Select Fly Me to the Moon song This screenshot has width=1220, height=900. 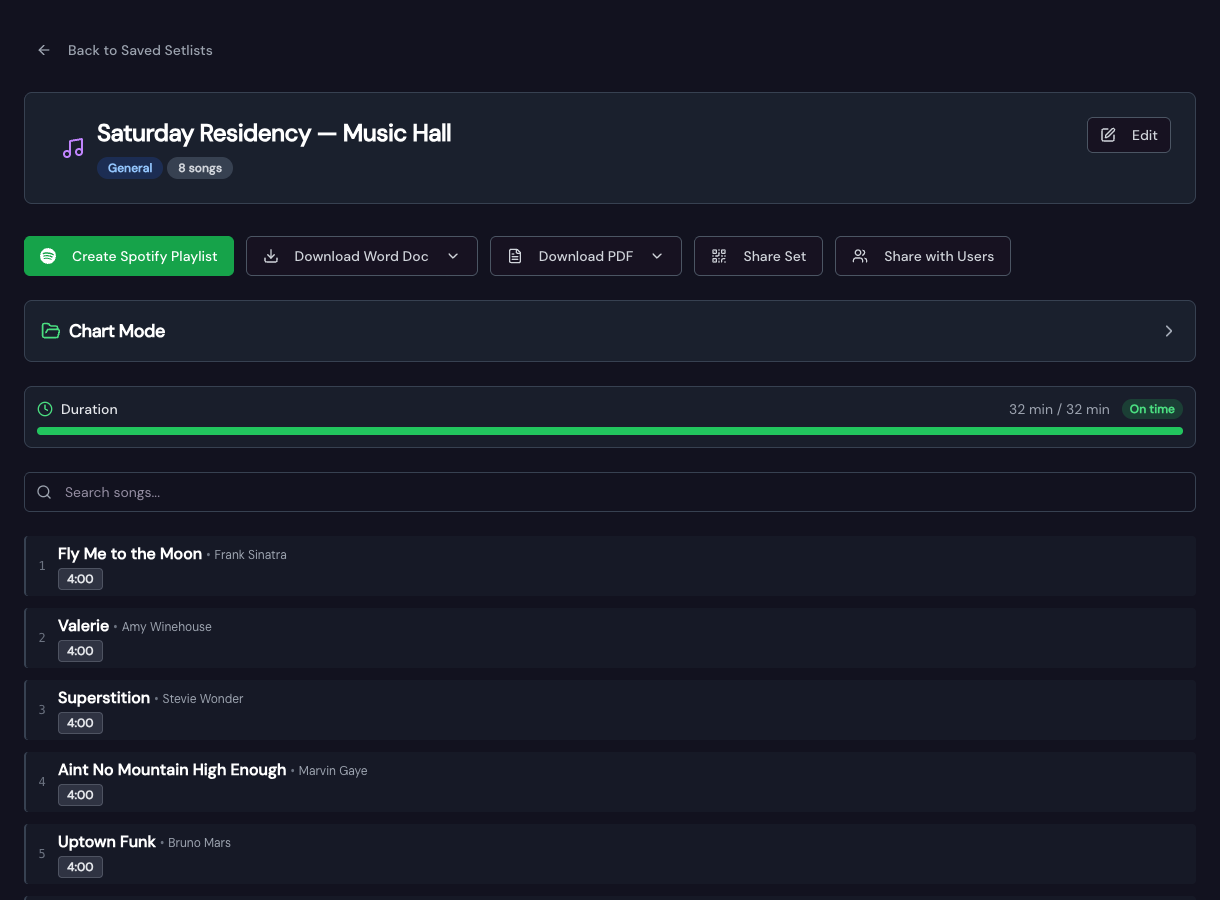coord(610,566)
